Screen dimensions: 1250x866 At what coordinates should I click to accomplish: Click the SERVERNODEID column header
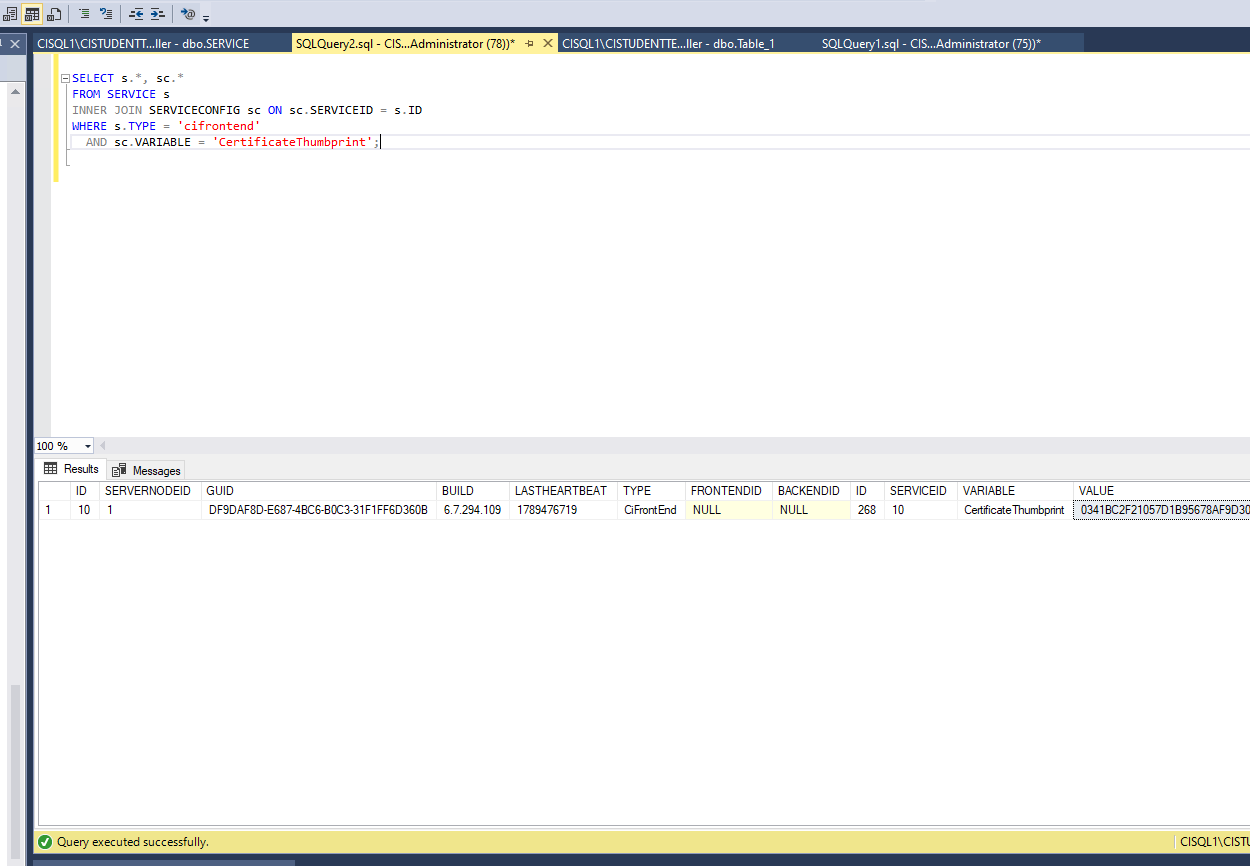coord(148,491)
